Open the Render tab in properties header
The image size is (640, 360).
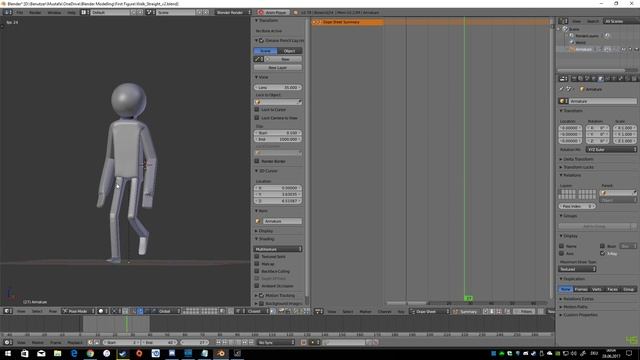pos(573,79)
